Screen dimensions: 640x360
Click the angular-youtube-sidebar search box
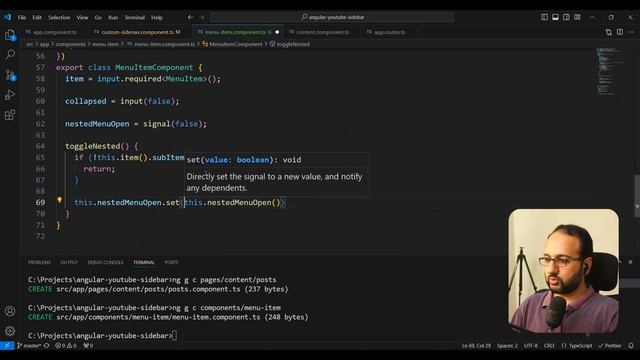(x=332, y=17)
